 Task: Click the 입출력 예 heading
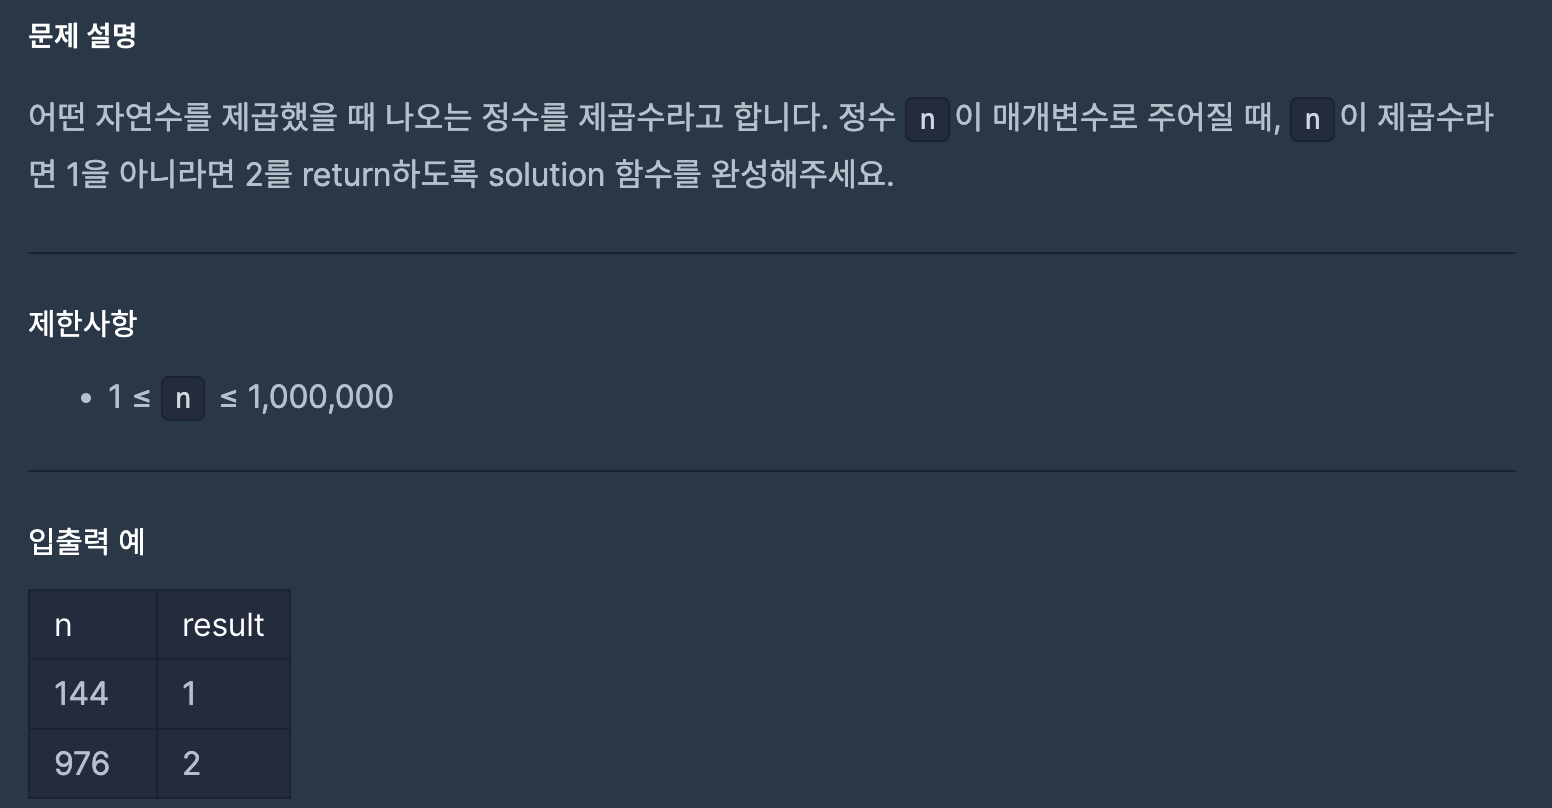click(87, 541)
